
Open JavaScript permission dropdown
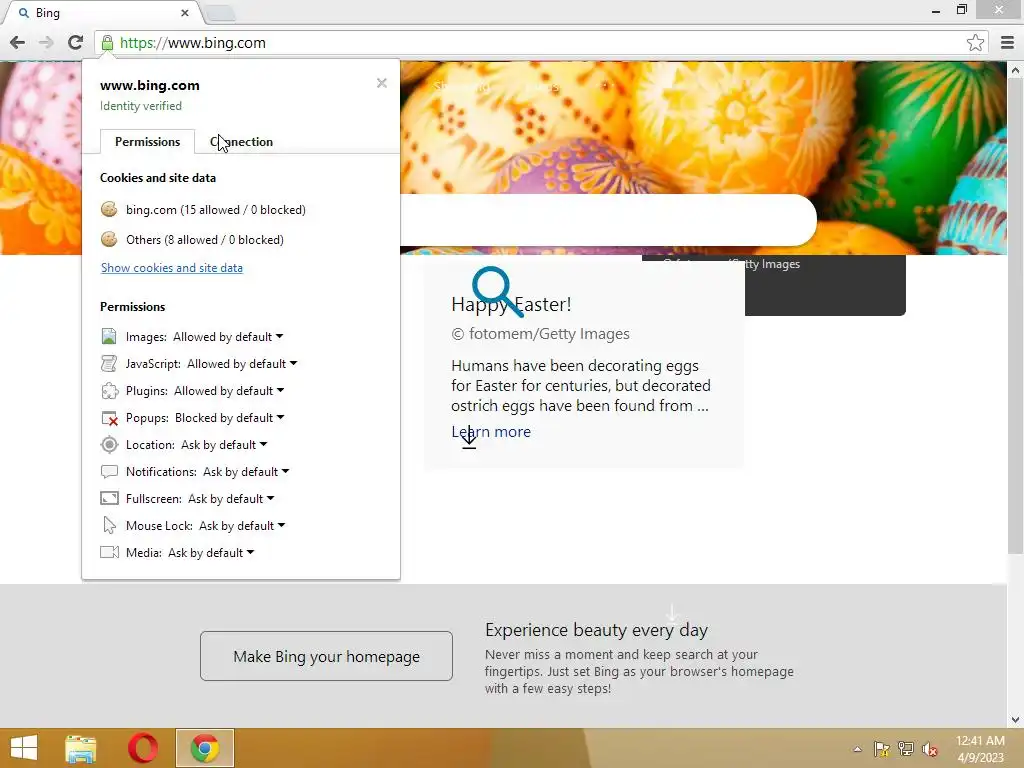pos(242,364)
